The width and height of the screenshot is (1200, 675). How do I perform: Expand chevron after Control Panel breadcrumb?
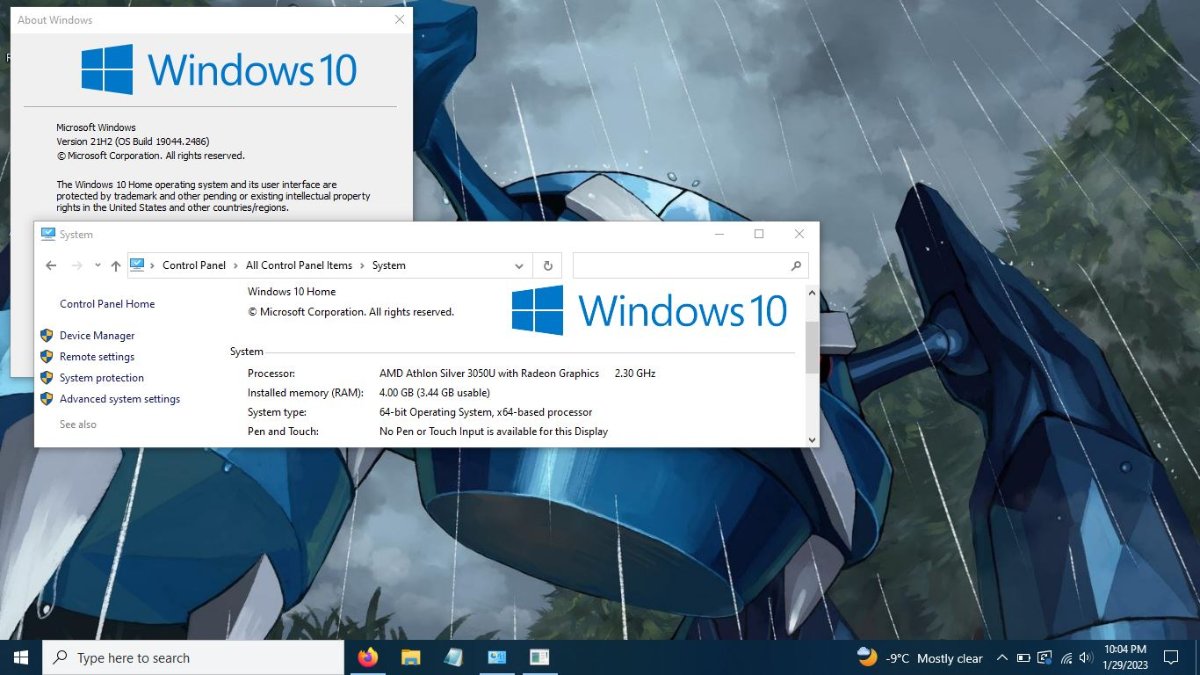click(236, 266)
